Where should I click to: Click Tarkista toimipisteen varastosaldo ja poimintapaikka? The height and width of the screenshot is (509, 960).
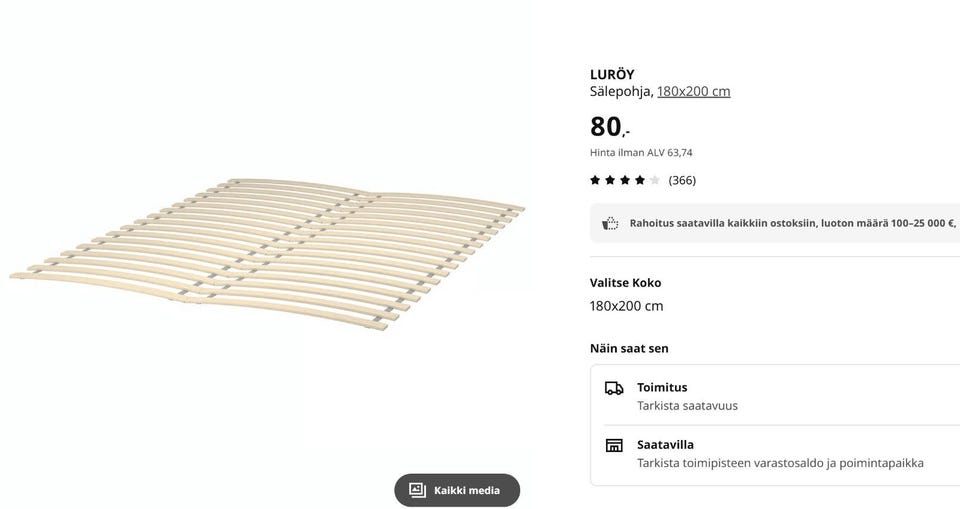780,463
